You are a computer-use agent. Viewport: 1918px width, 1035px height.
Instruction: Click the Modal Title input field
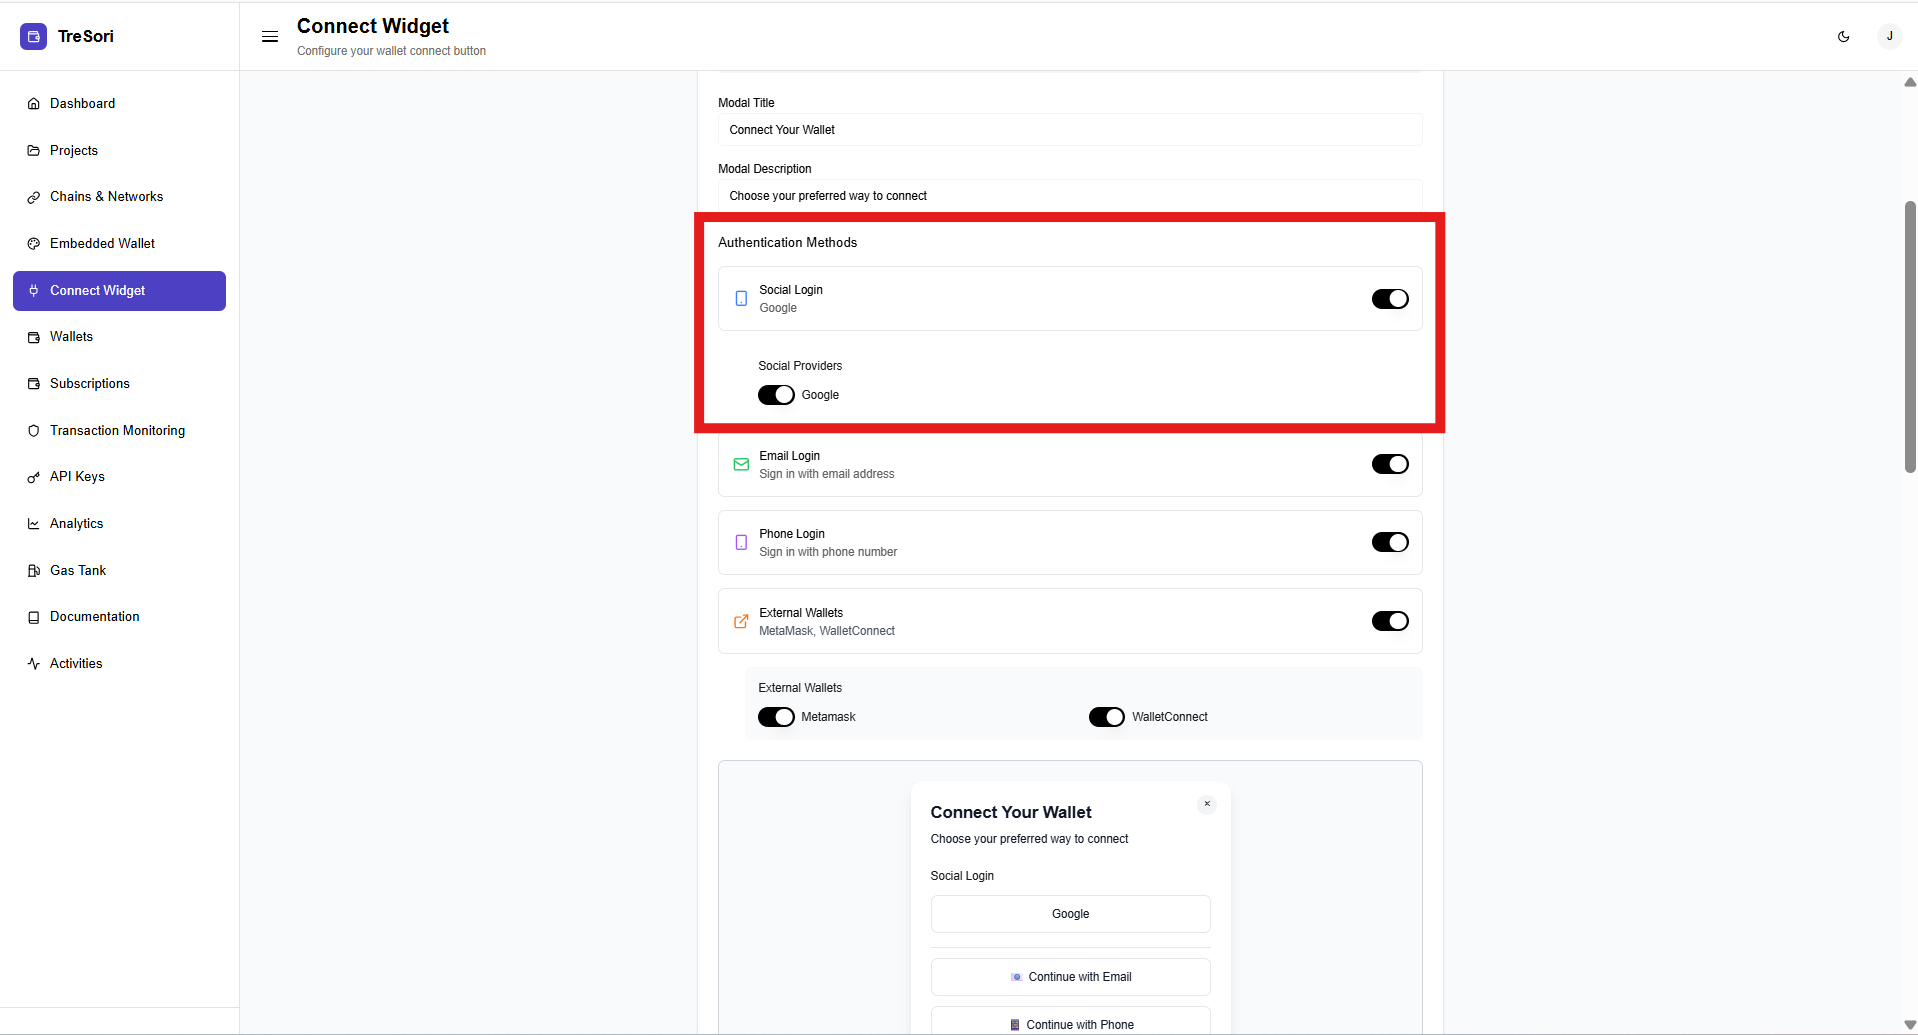click(x=1069, y=130)
